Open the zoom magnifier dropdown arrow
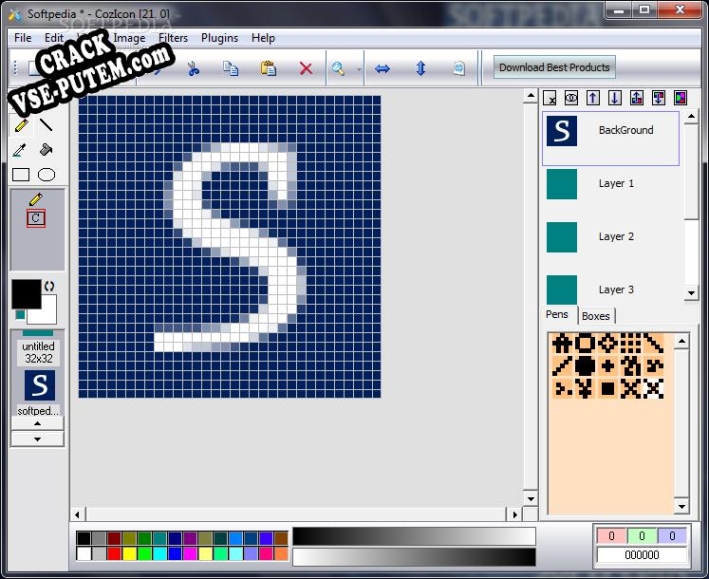This screenshot has width=709, height=579. [x=359, y=69]
